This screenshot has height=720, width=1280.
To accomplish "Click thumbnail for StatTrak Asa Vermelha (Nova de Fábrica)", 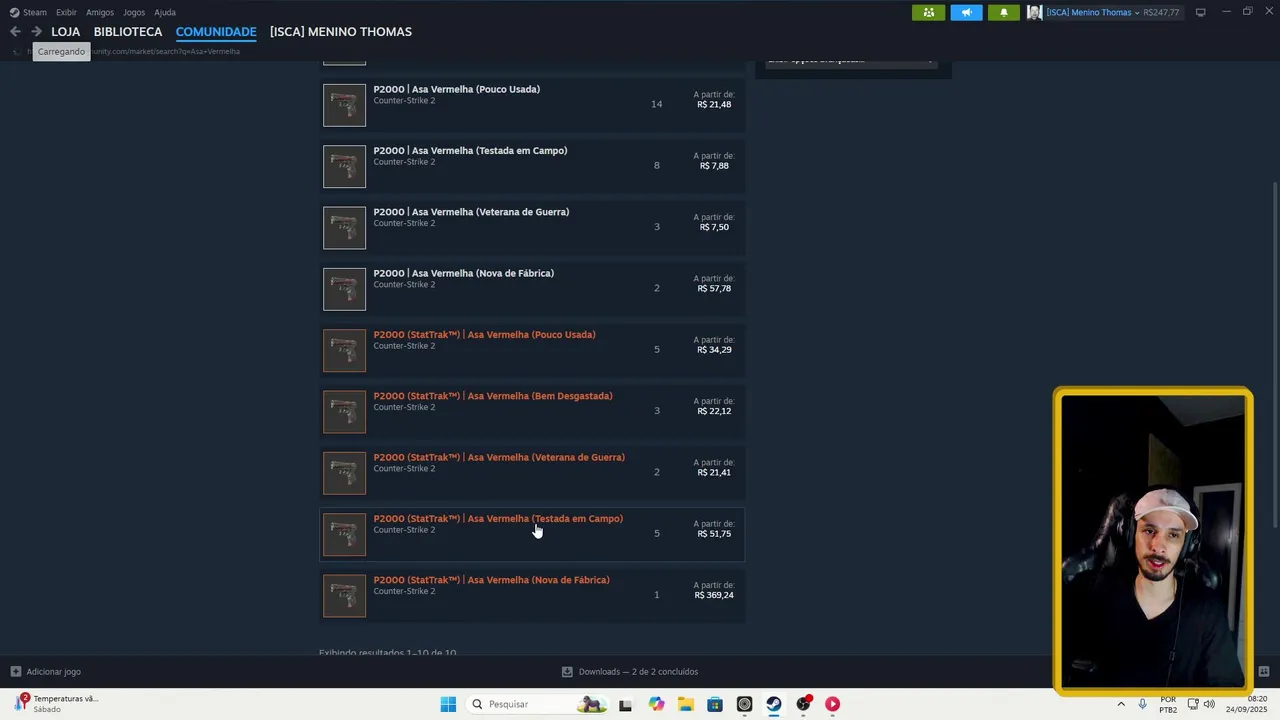I will click(x=344, y=596).
